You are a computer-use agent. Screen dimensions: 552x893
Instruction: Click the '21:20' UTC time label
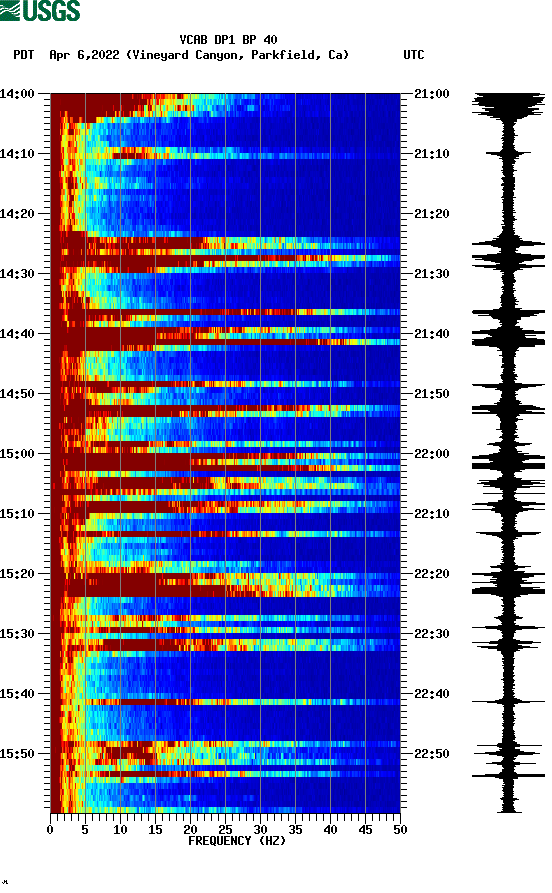click(x=432, y=214)
